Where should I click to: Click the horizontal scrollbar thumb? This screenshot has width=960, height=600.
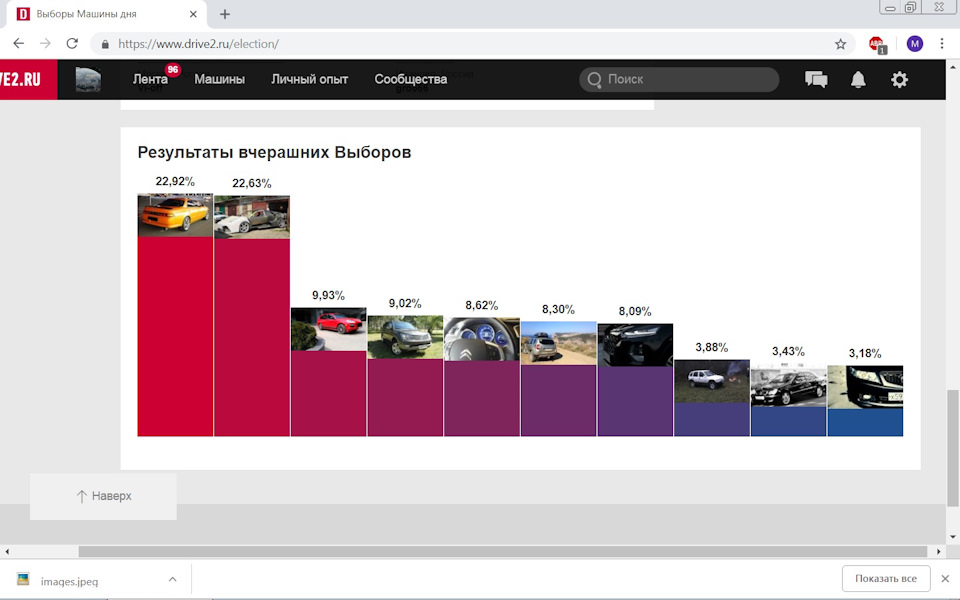pyautogui.click(x=503, y=551)
